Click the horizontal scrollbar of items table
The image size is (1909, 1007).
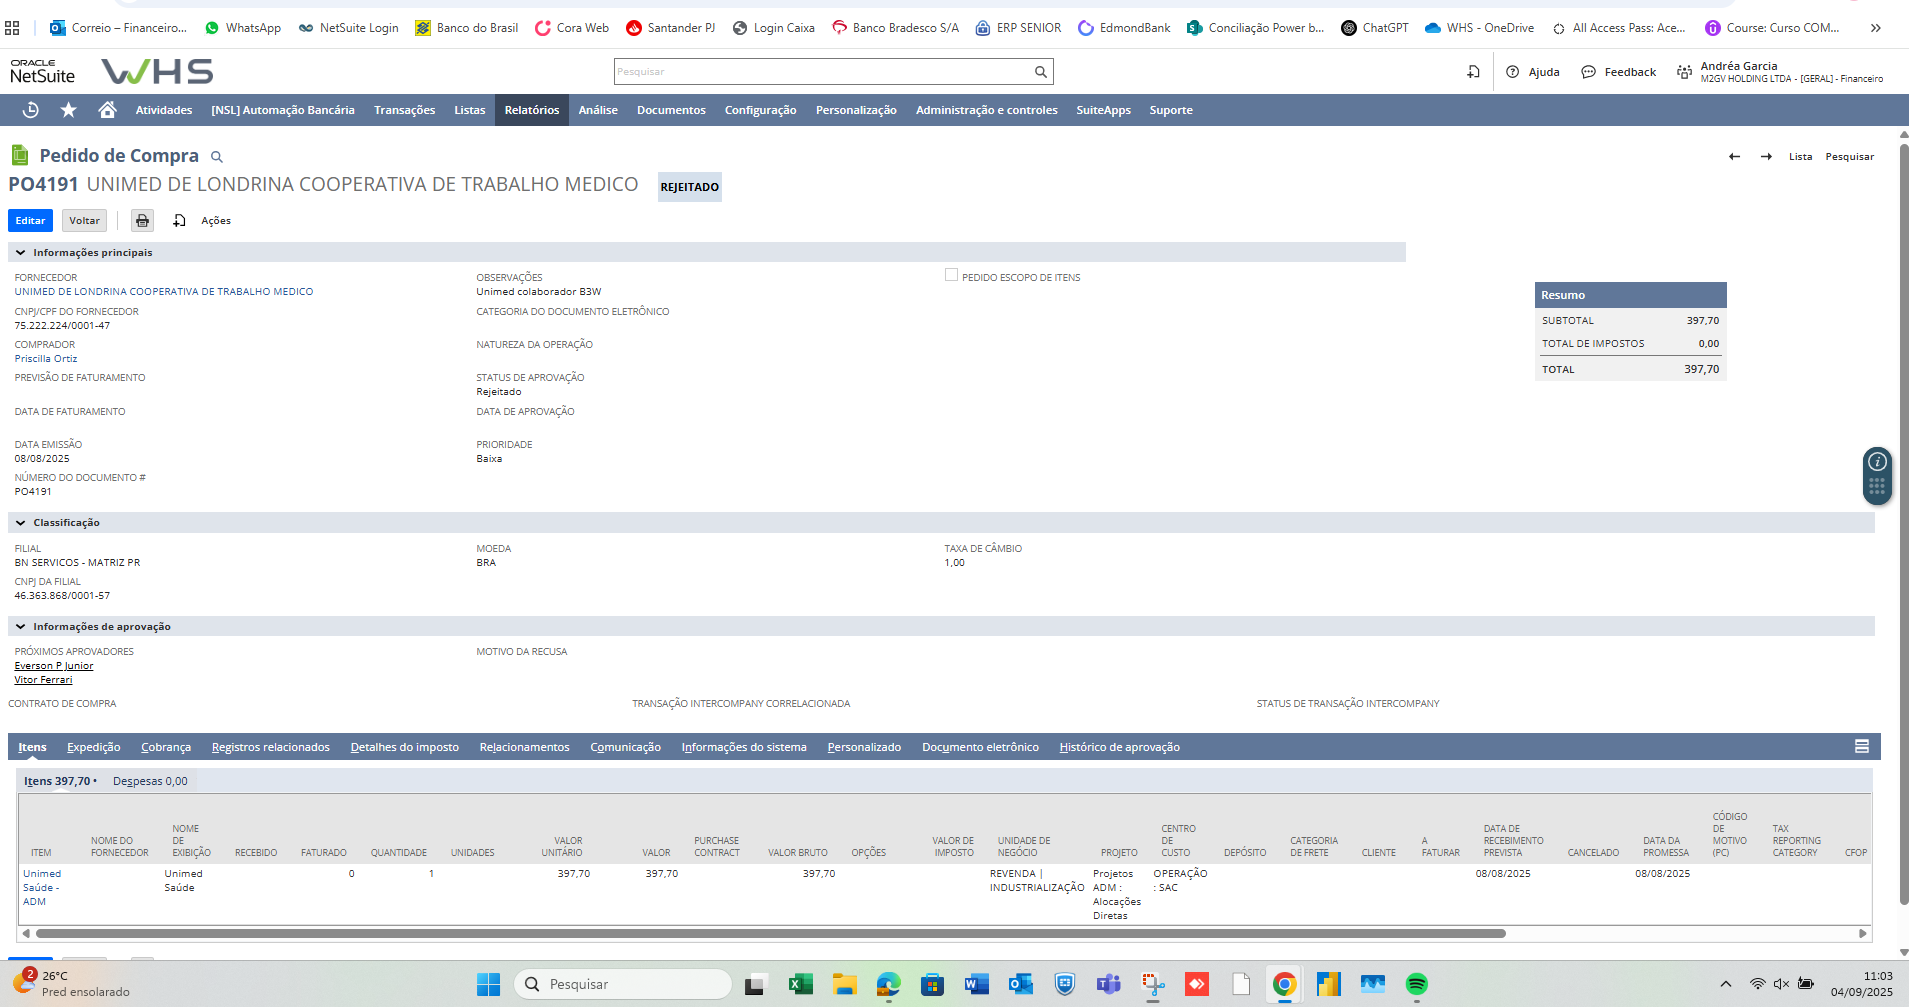pos(770,934)
